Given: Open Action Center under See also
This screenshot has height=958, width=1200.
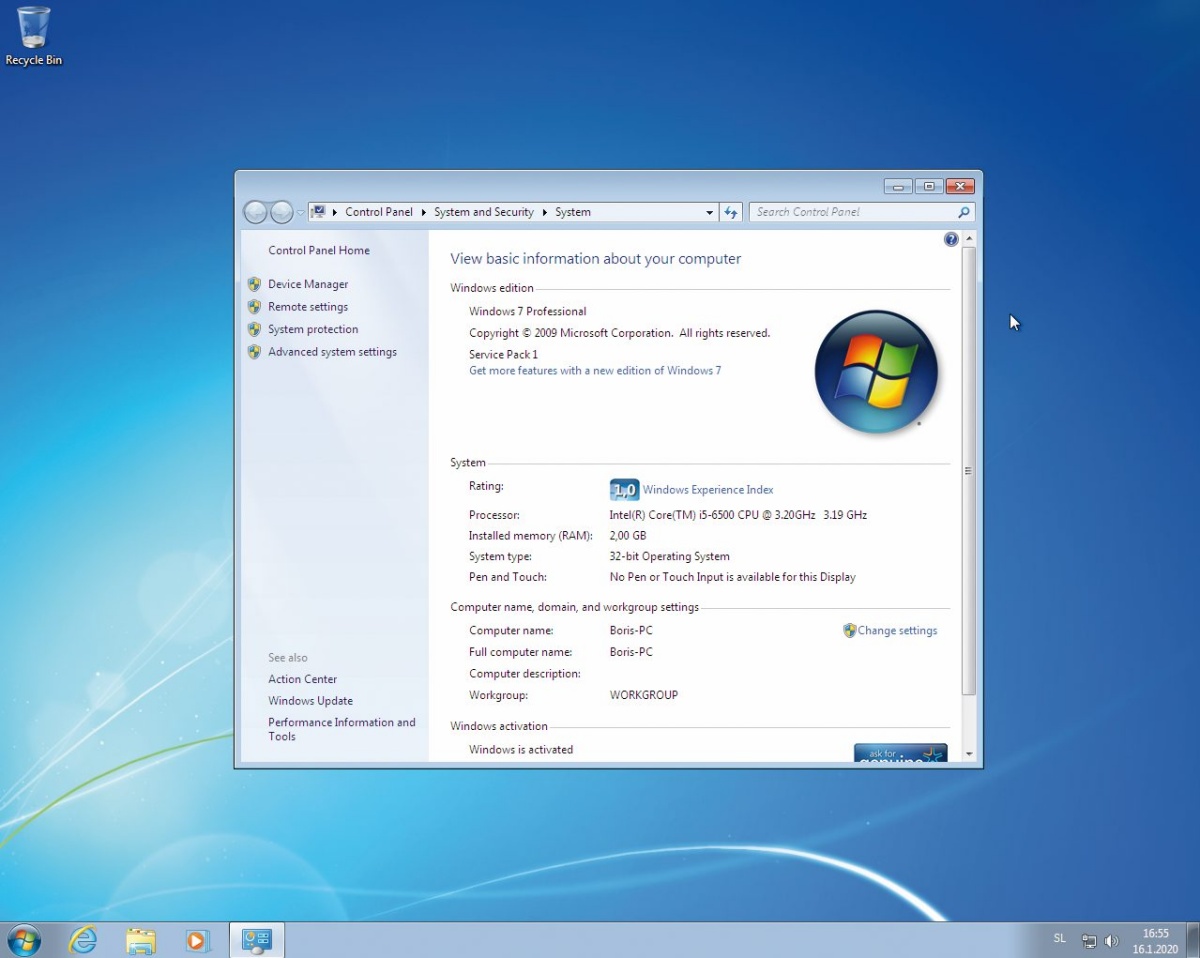Looking at the screenshot, I should (x=303, y=679).
